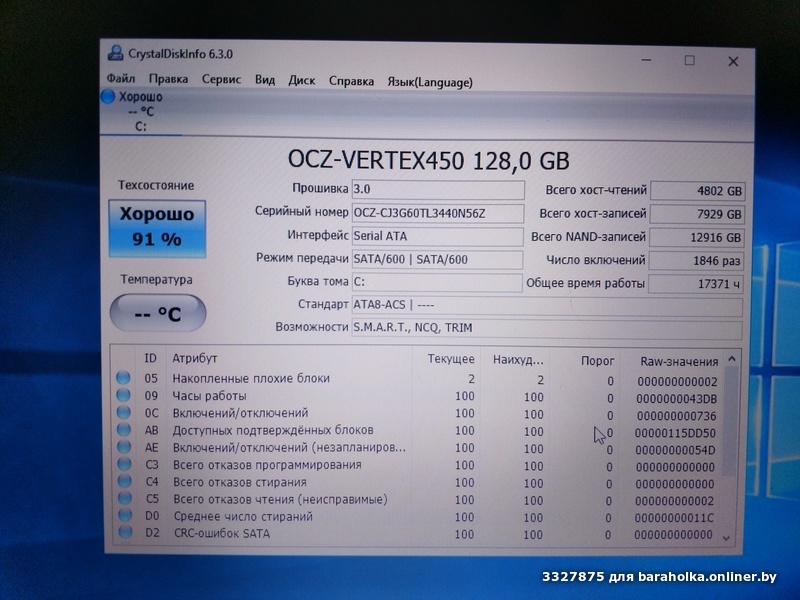Open the Файл menu

pyautogui.click(x=121, y=79)
